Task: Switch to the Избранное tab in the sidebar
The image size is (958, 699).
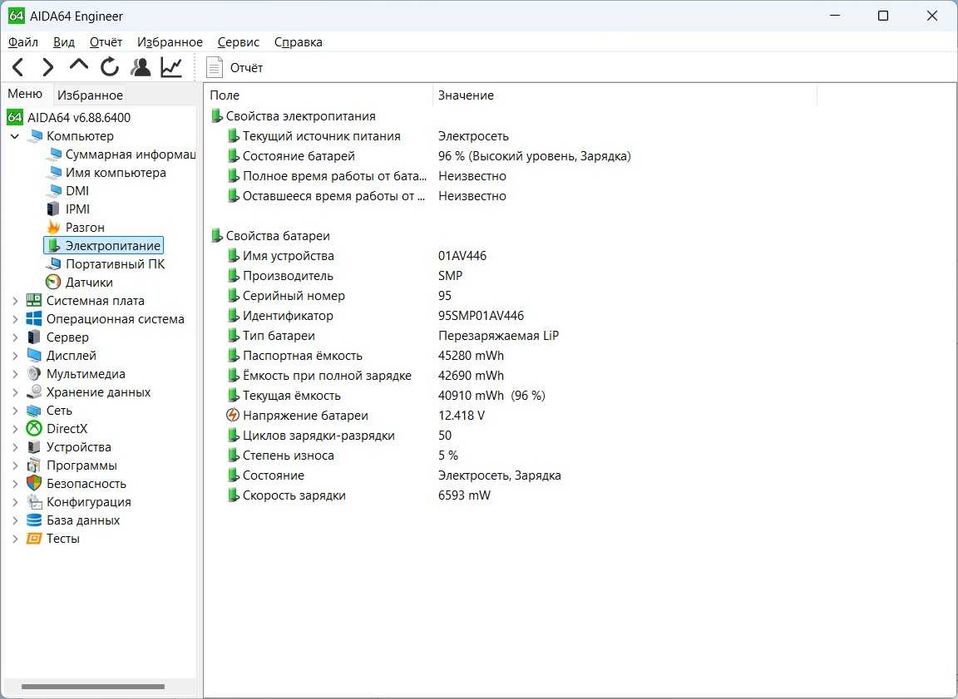Action: point(90,95)
